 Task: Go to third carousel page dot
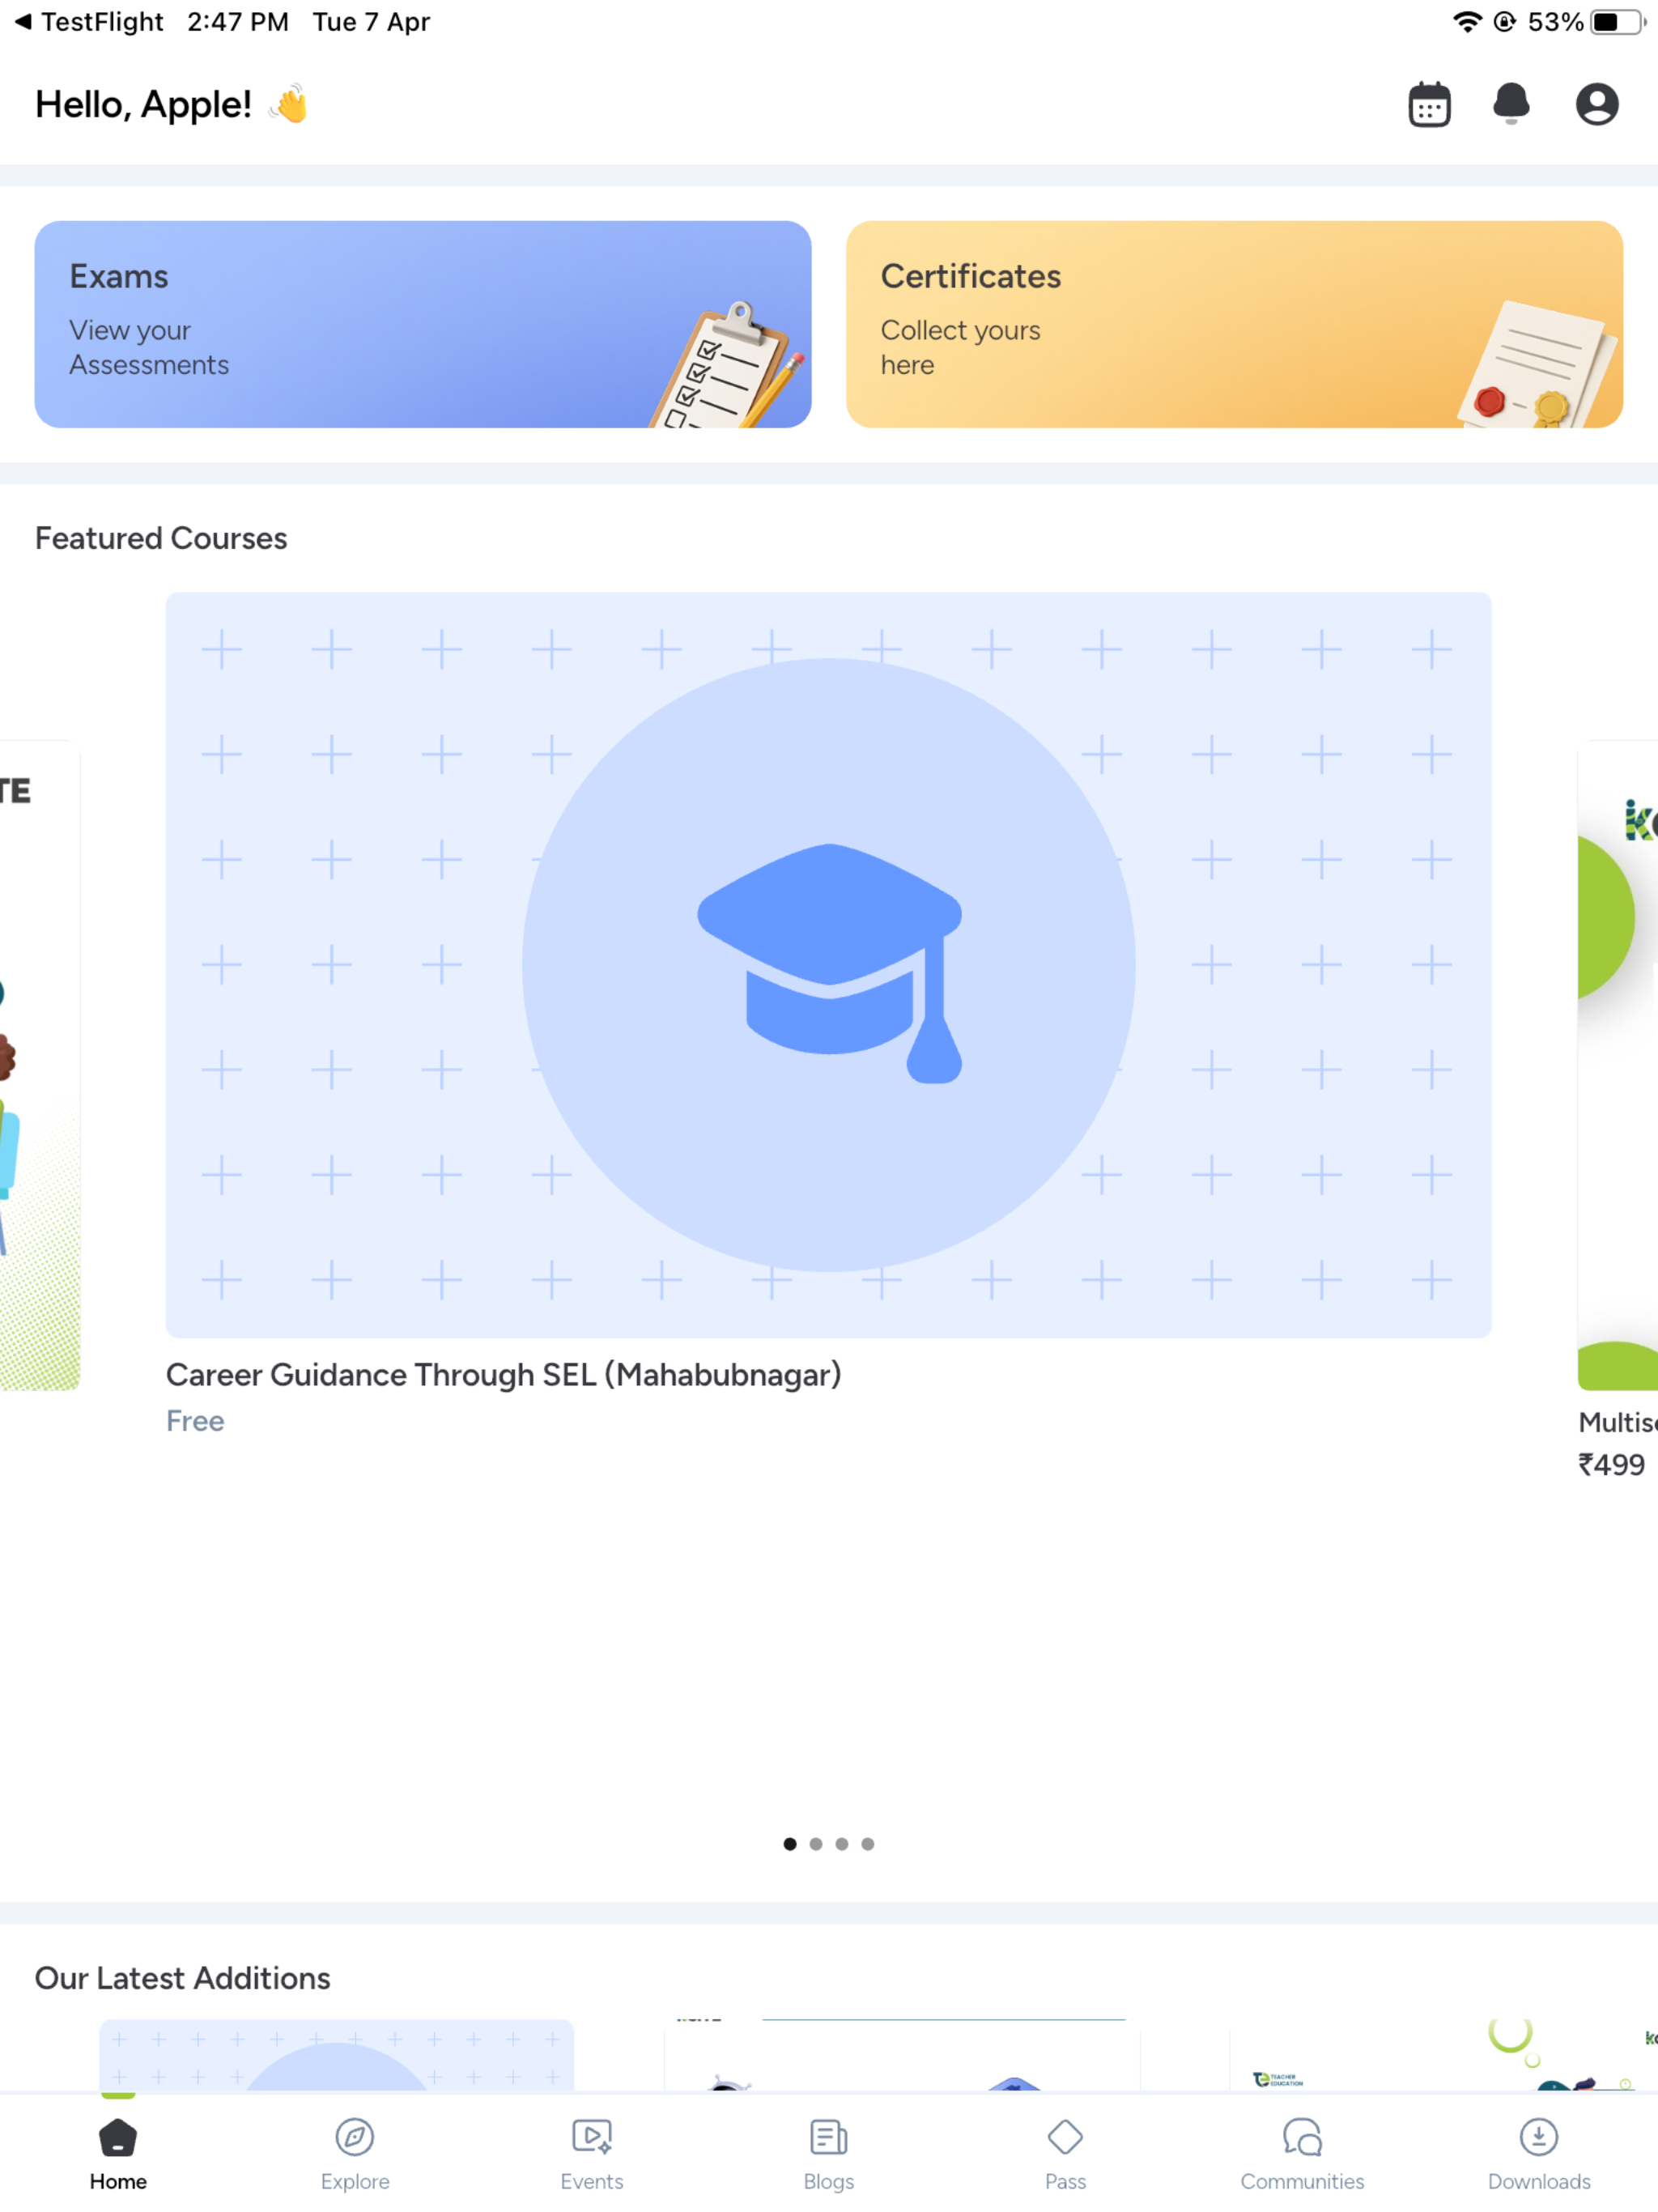(842, 1844)
